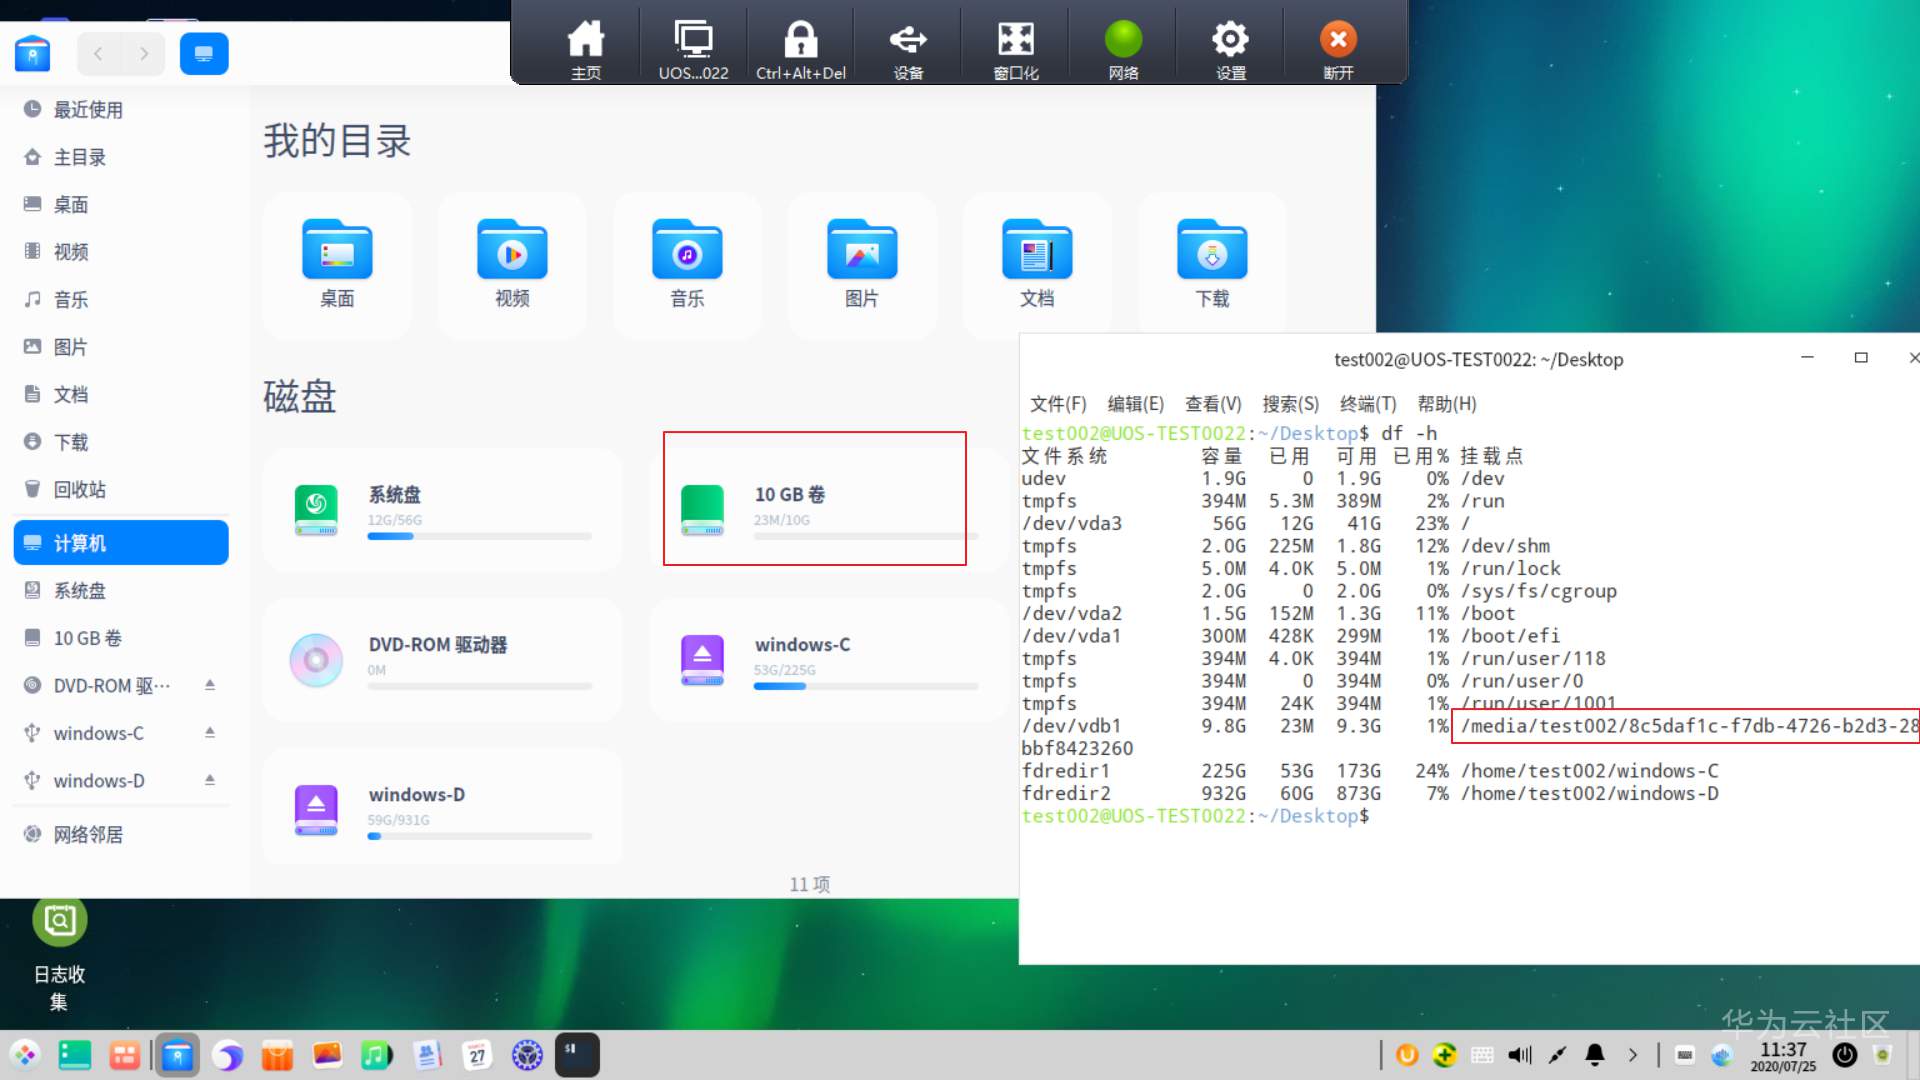Click the Ctrl+Alt+Del lock icon
Screen dimensions: 1920x1080
coord(800,41)
